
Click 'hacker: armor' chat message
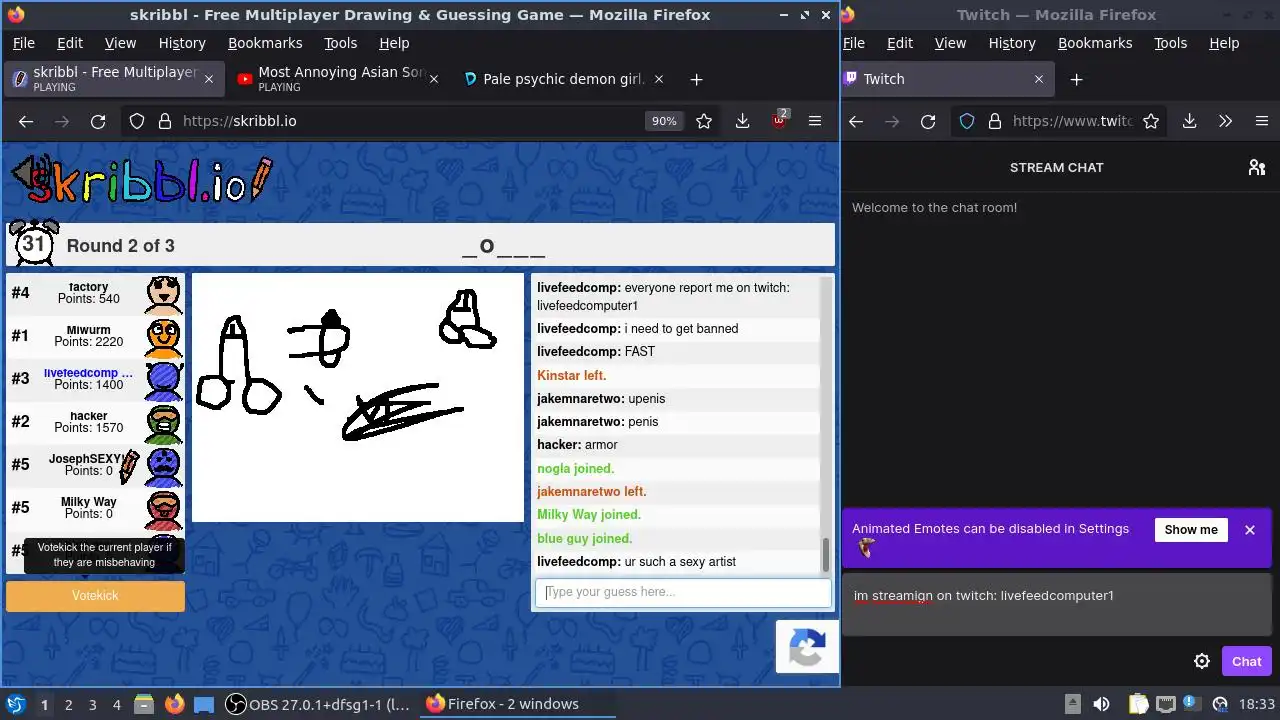point(577,445)
